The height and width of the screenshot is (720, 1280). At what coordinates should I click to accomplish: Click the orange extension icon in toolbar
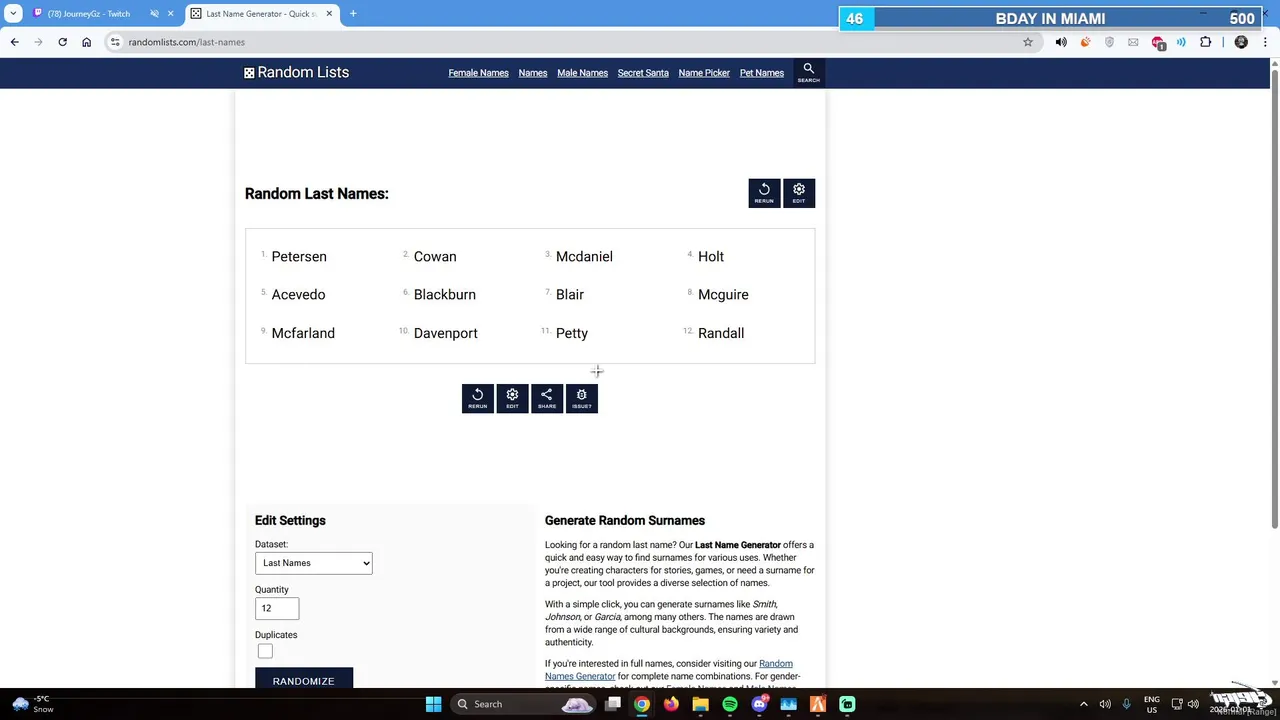(1085, 42)
